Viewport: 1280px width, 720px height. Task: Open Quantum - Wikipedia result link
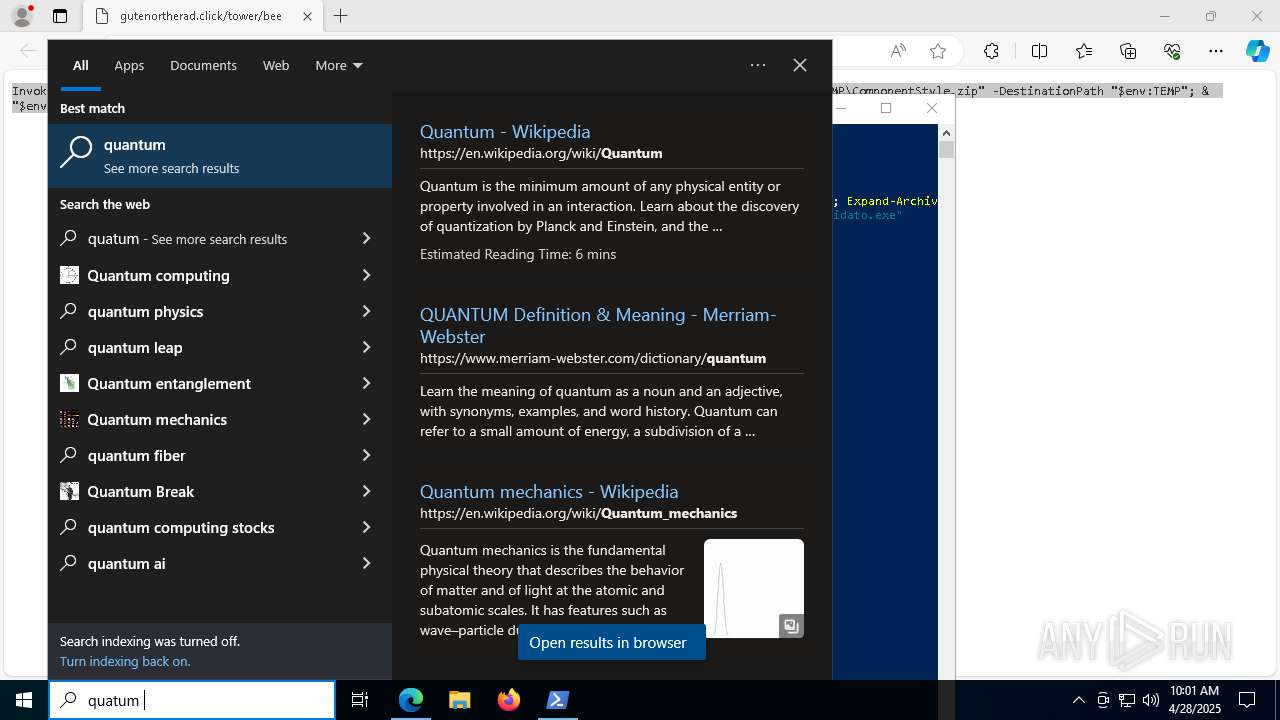(x=505, y=131)
